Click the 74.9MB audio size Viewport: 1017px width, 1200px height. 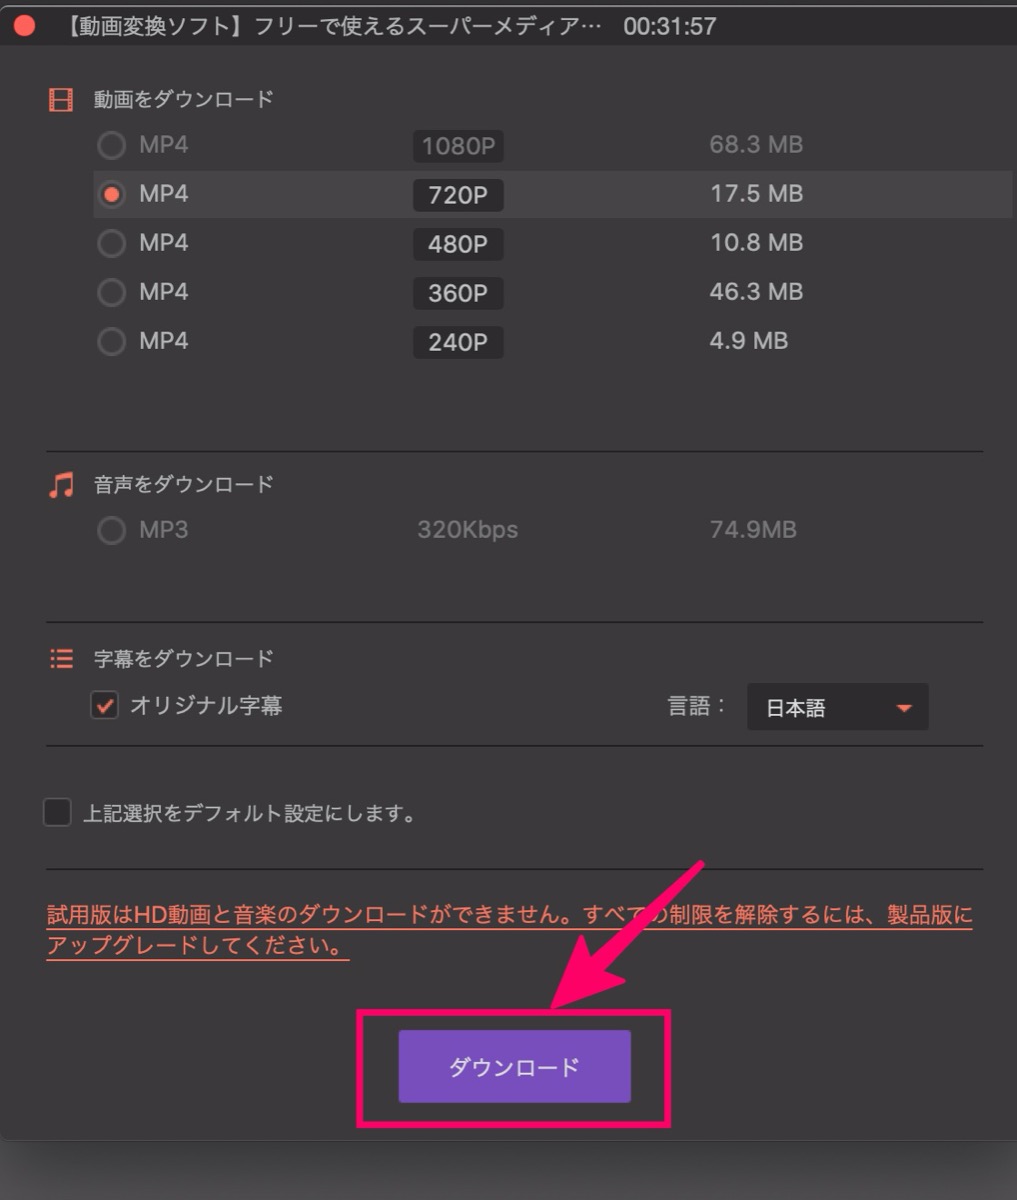coord(753,530)
